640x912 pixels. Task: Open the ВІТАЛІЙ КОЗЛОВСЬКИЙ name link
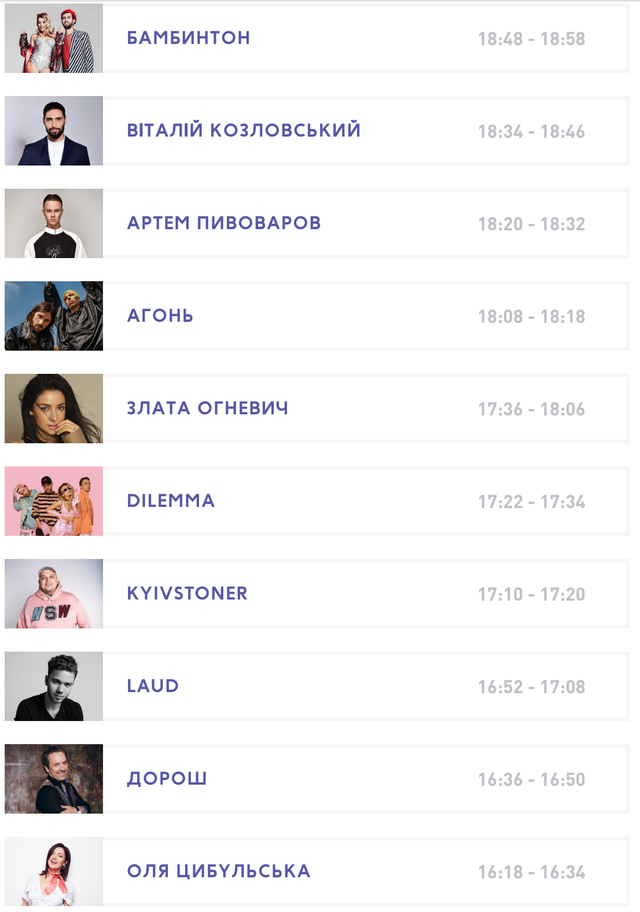243,131
